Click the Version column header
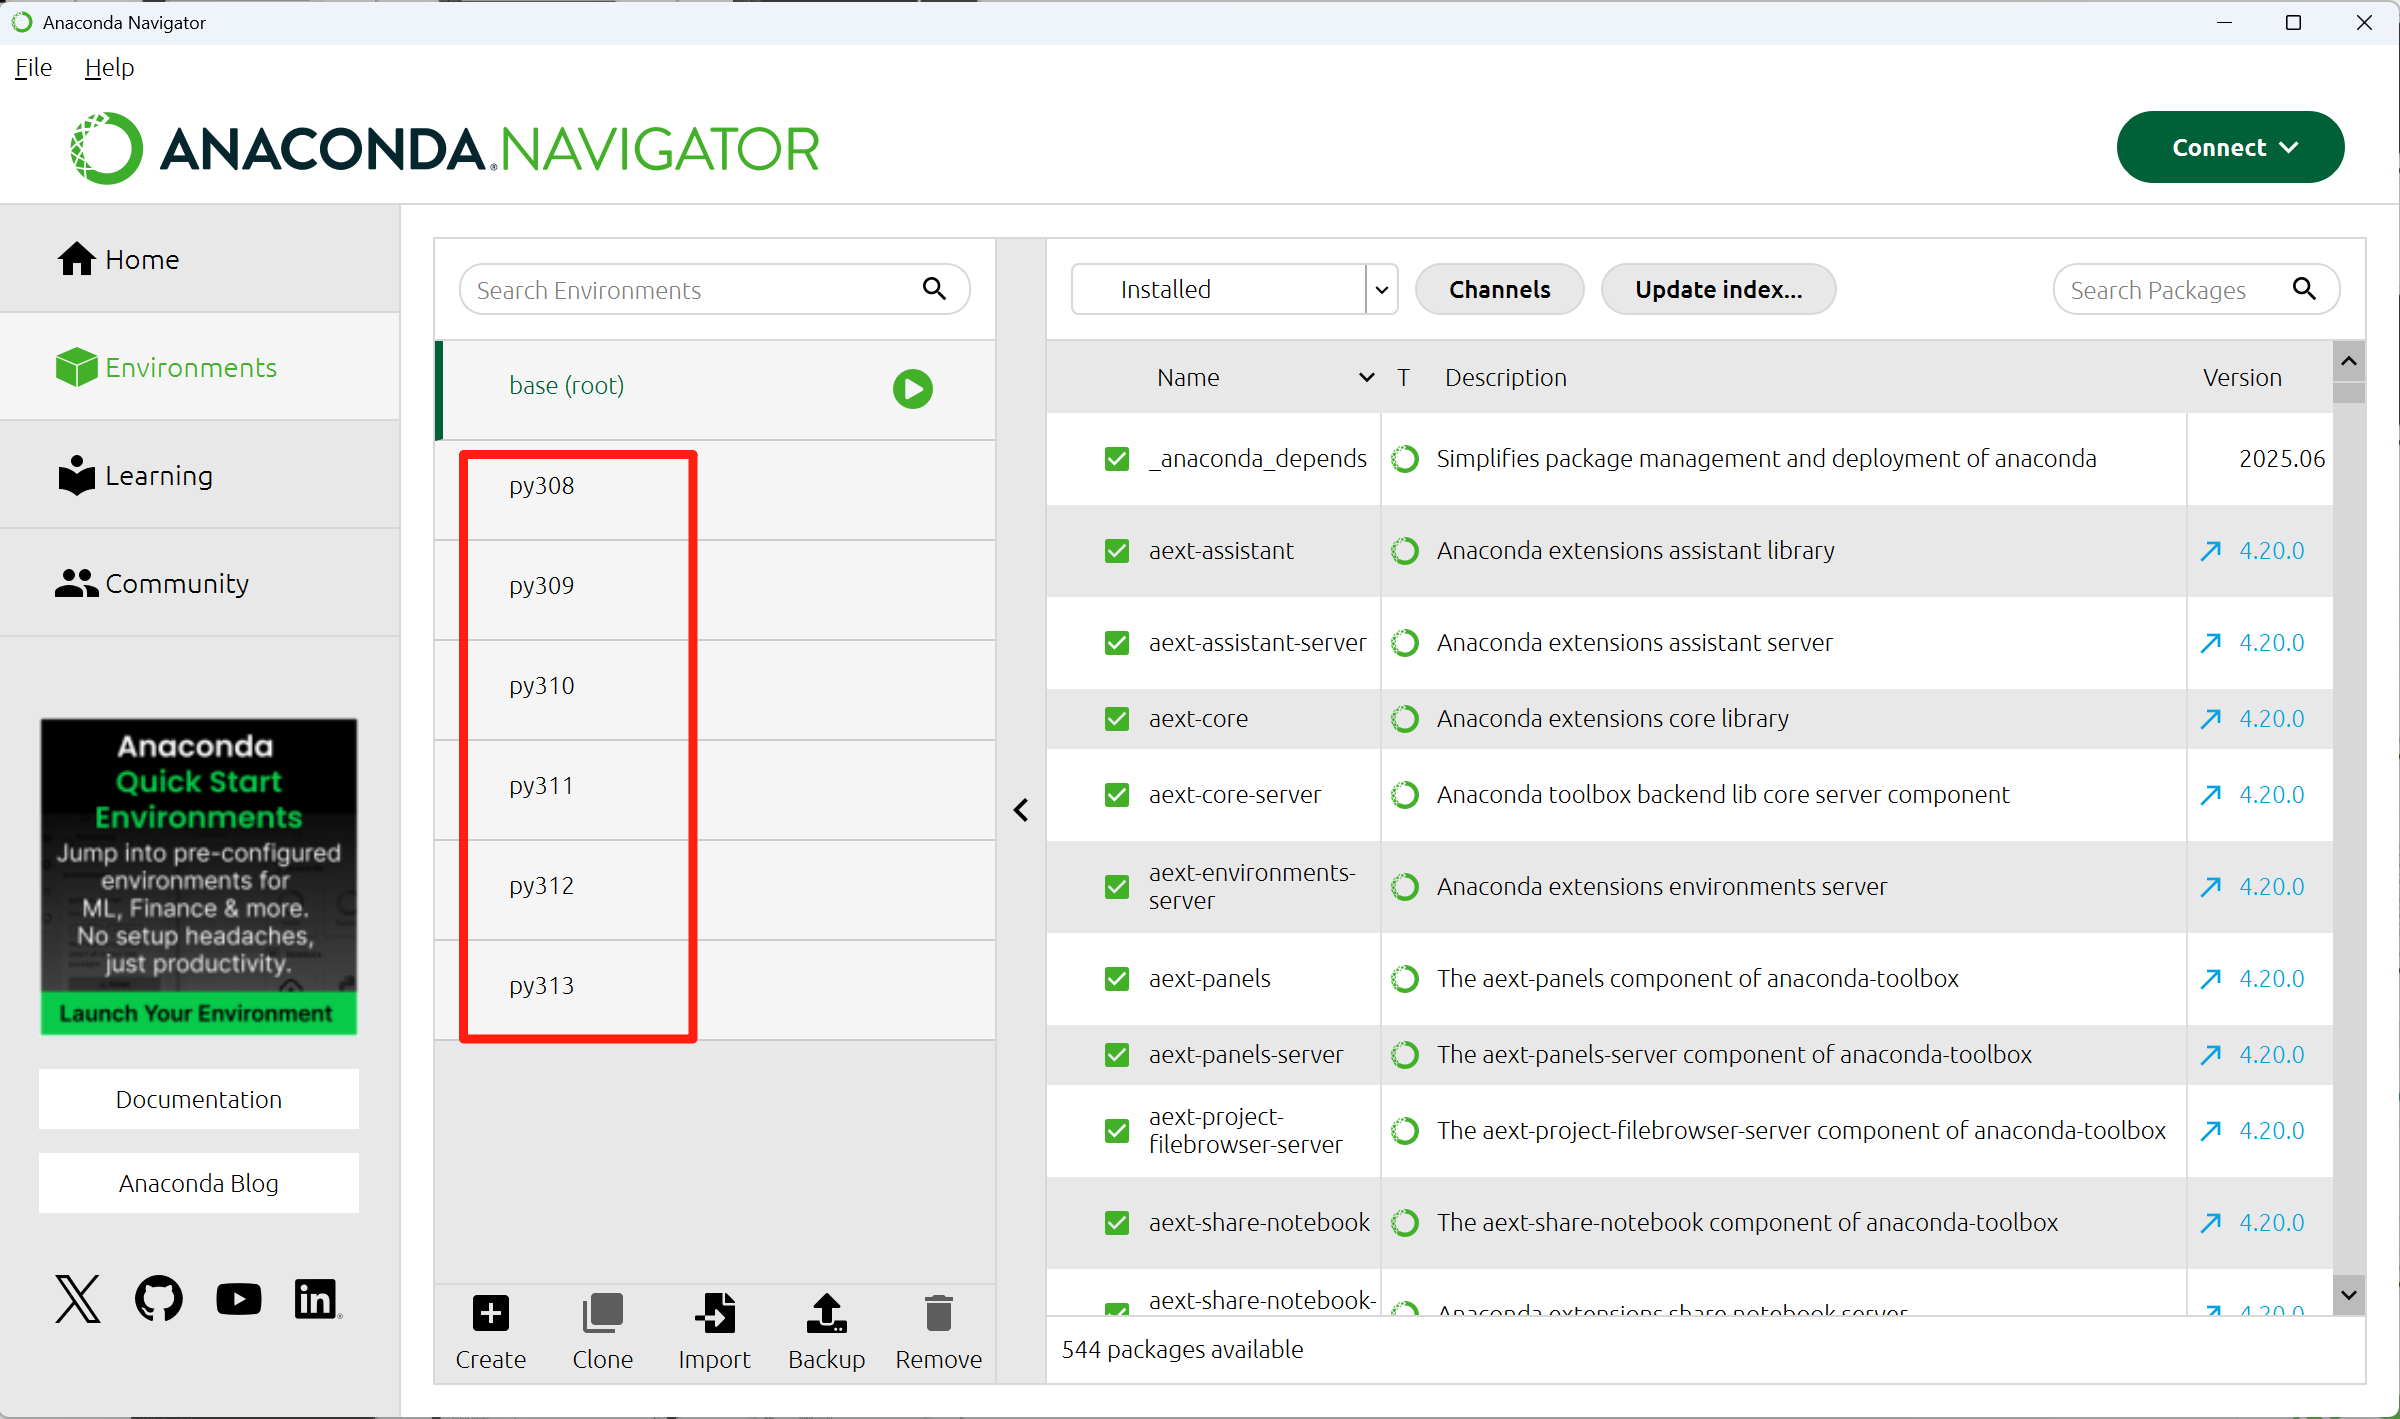 point(2242,377)
